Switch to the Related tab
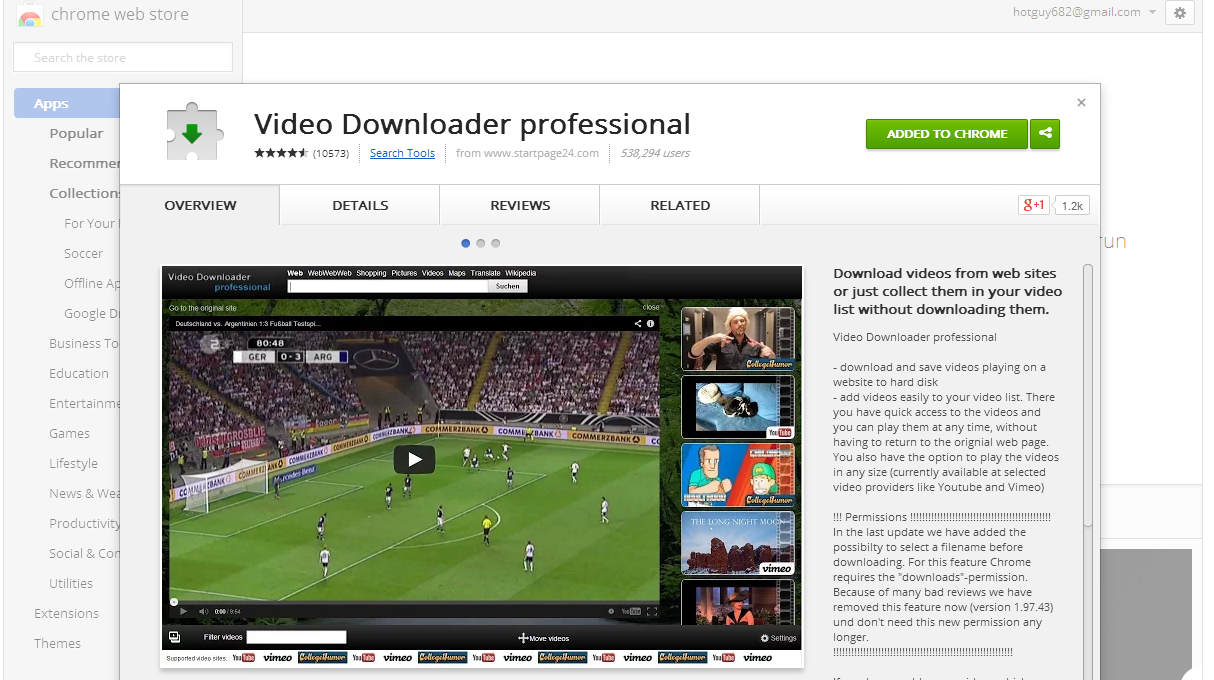The width and height of the screenshot is (1214, 680). coord(680,205)
